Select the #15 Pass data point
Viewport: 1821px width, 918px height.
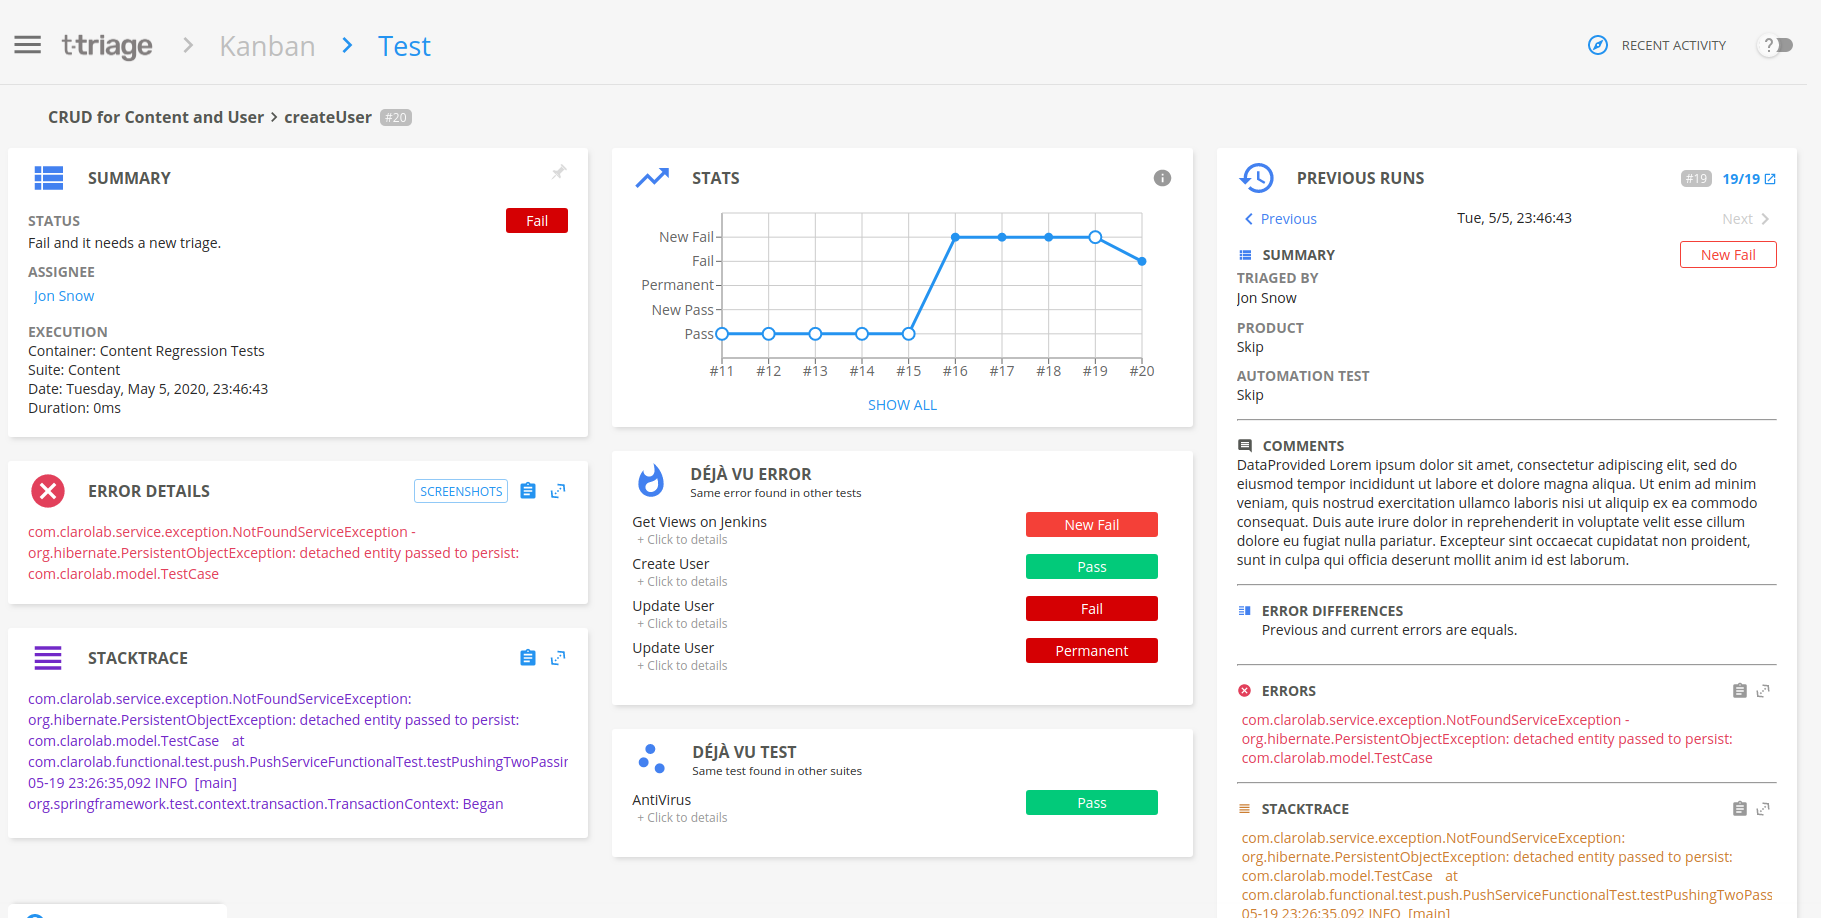[908, 334]
